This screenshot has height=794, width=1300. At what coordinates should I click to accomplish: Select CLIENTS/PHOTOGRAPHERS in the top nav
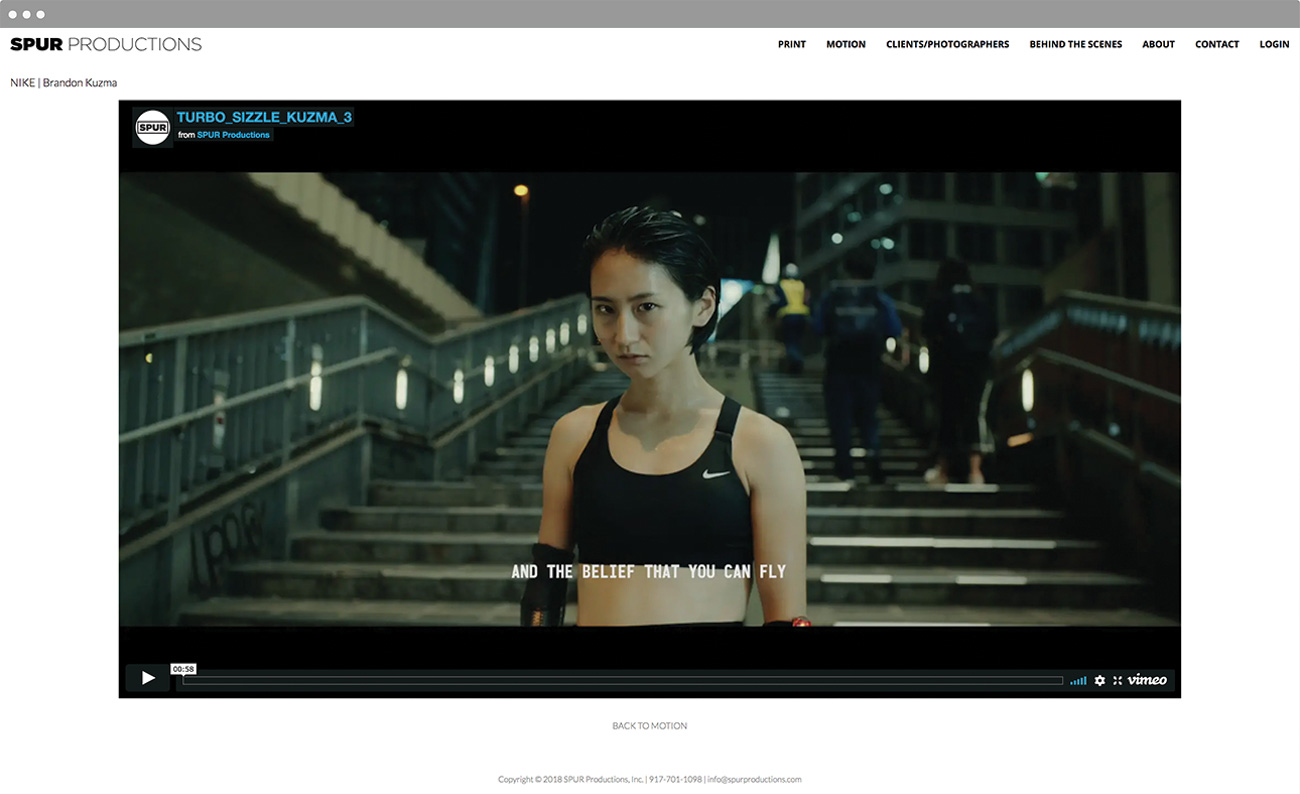[947, 44]
